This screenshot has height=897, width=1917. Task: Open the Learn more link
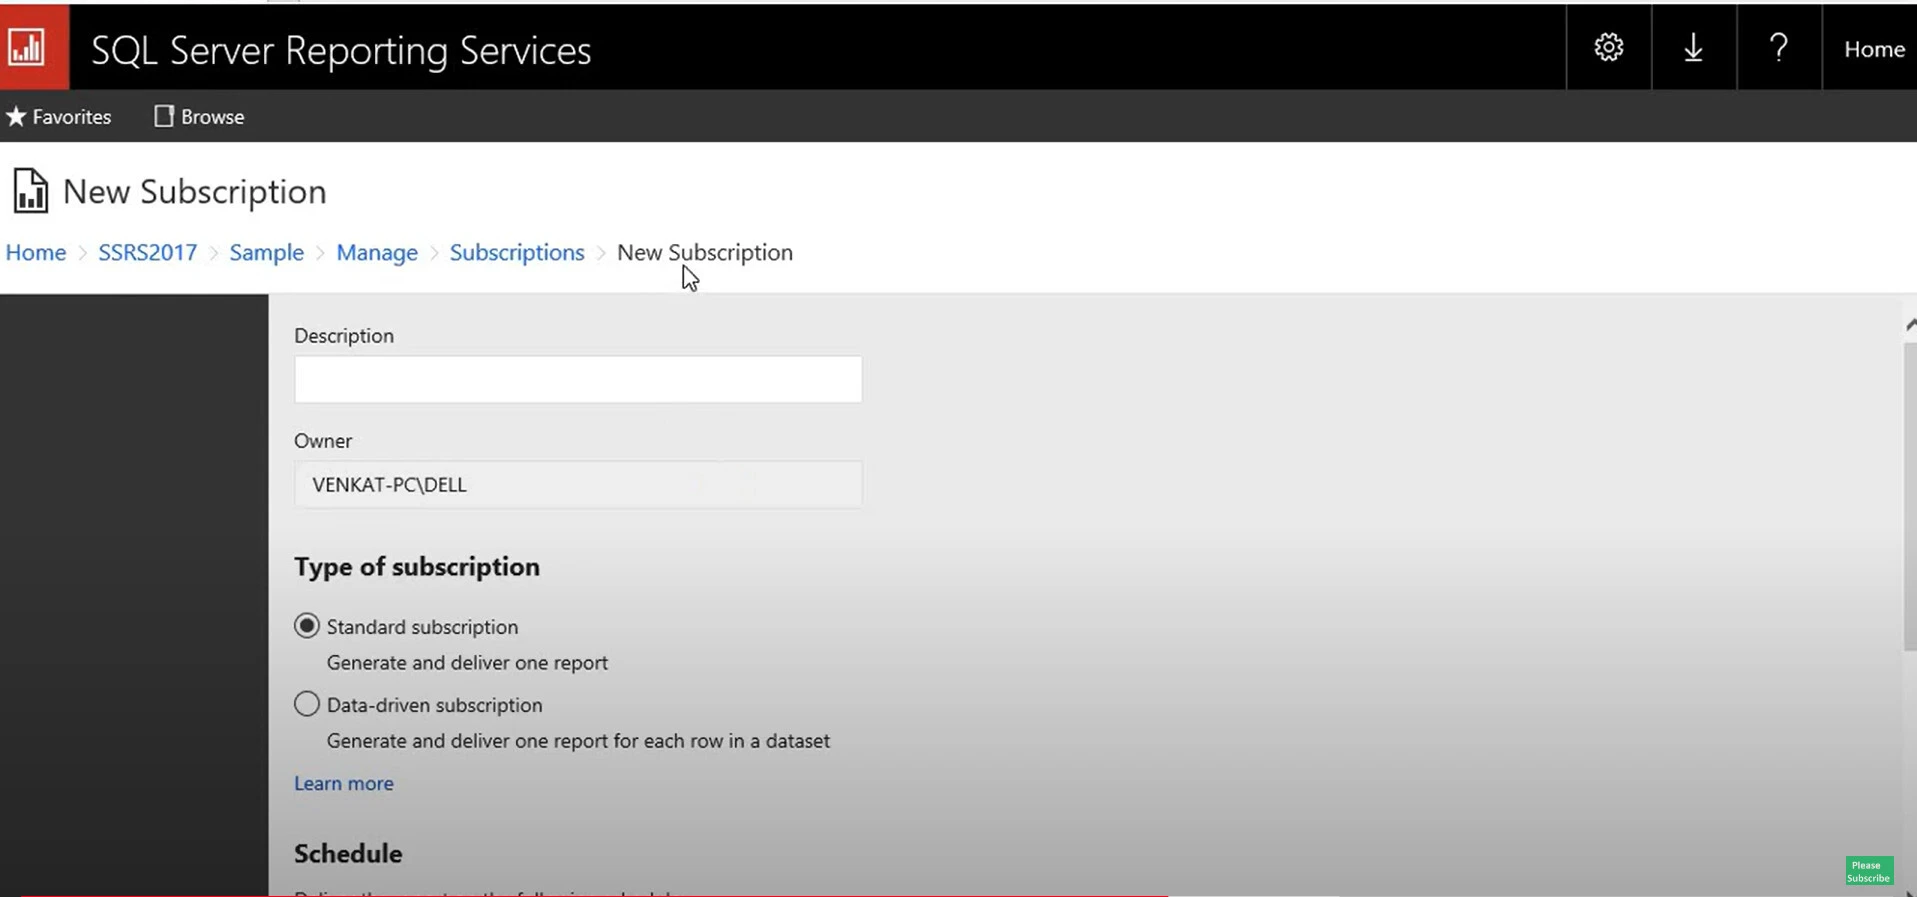[x=343, y=783]
